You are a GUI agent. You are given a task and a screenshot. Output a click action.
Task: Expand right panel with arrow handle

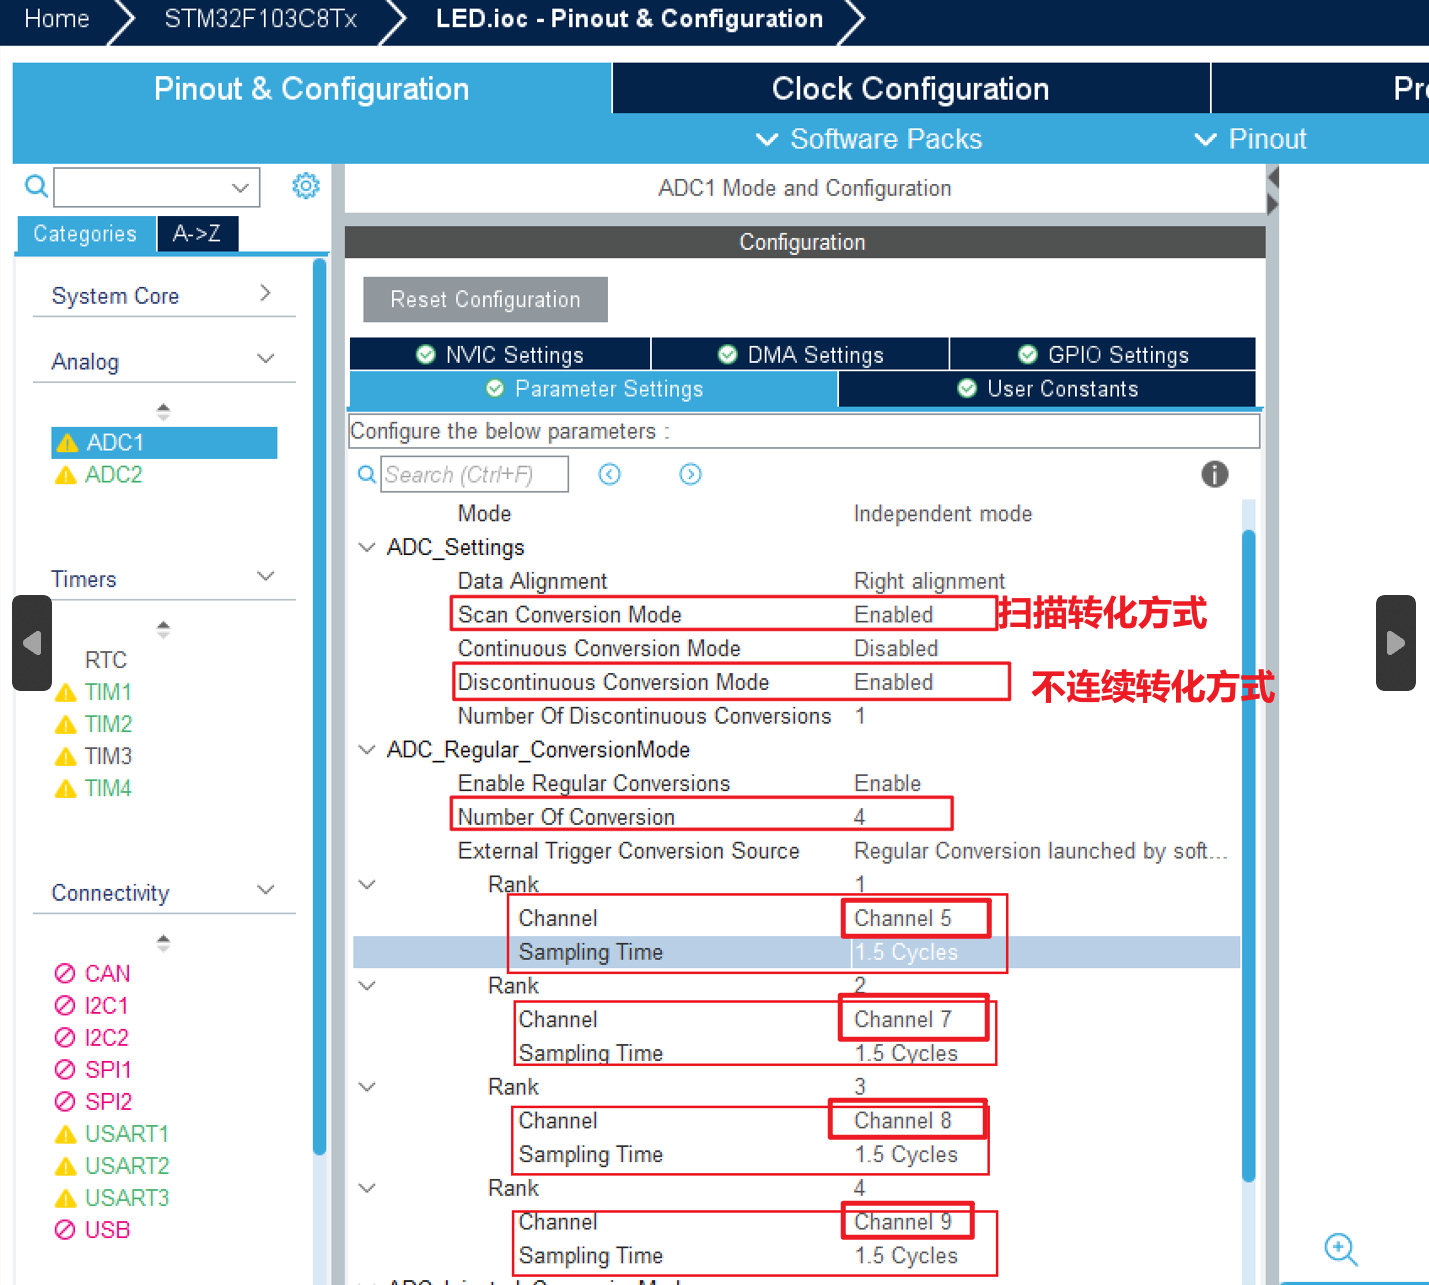pos(1396,643)
